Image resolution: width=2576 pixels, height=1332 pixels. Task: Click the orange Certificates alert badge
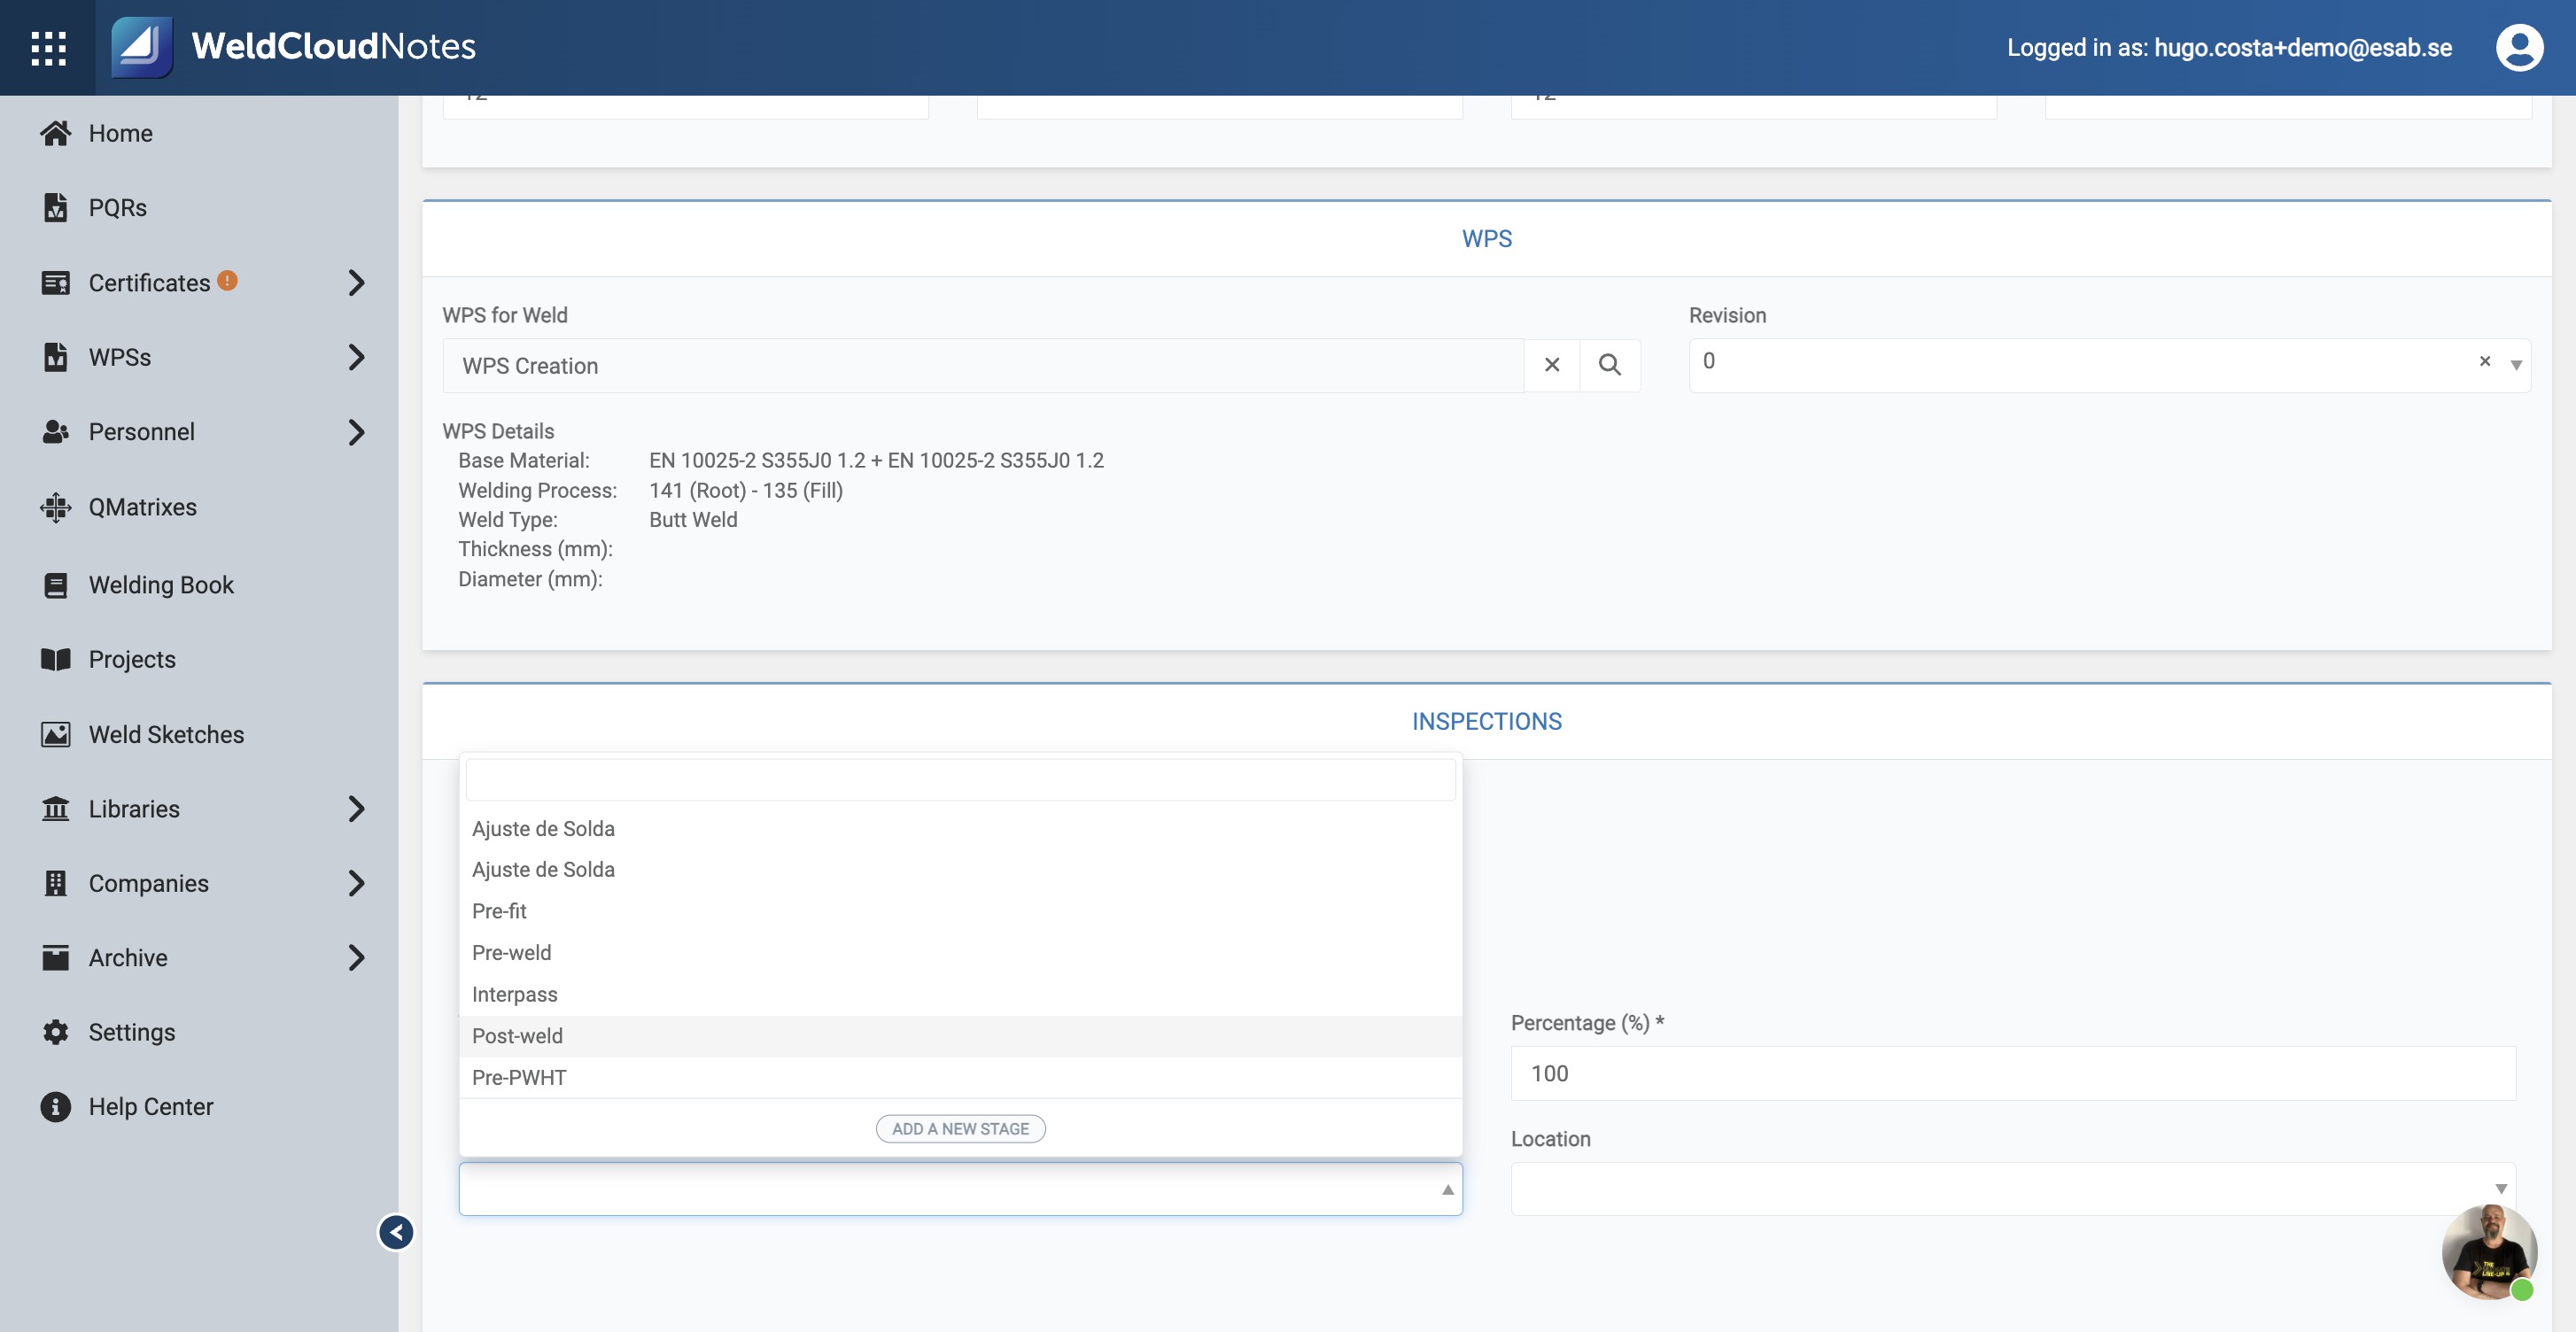point(227,280)
